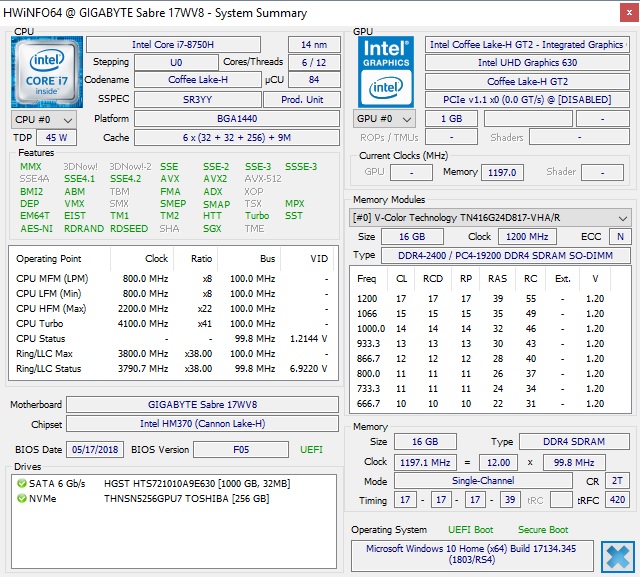Click the green check icon beside SATA 6 Gb/s
This screenshot has height=577, width=640.
pos(22,483)
